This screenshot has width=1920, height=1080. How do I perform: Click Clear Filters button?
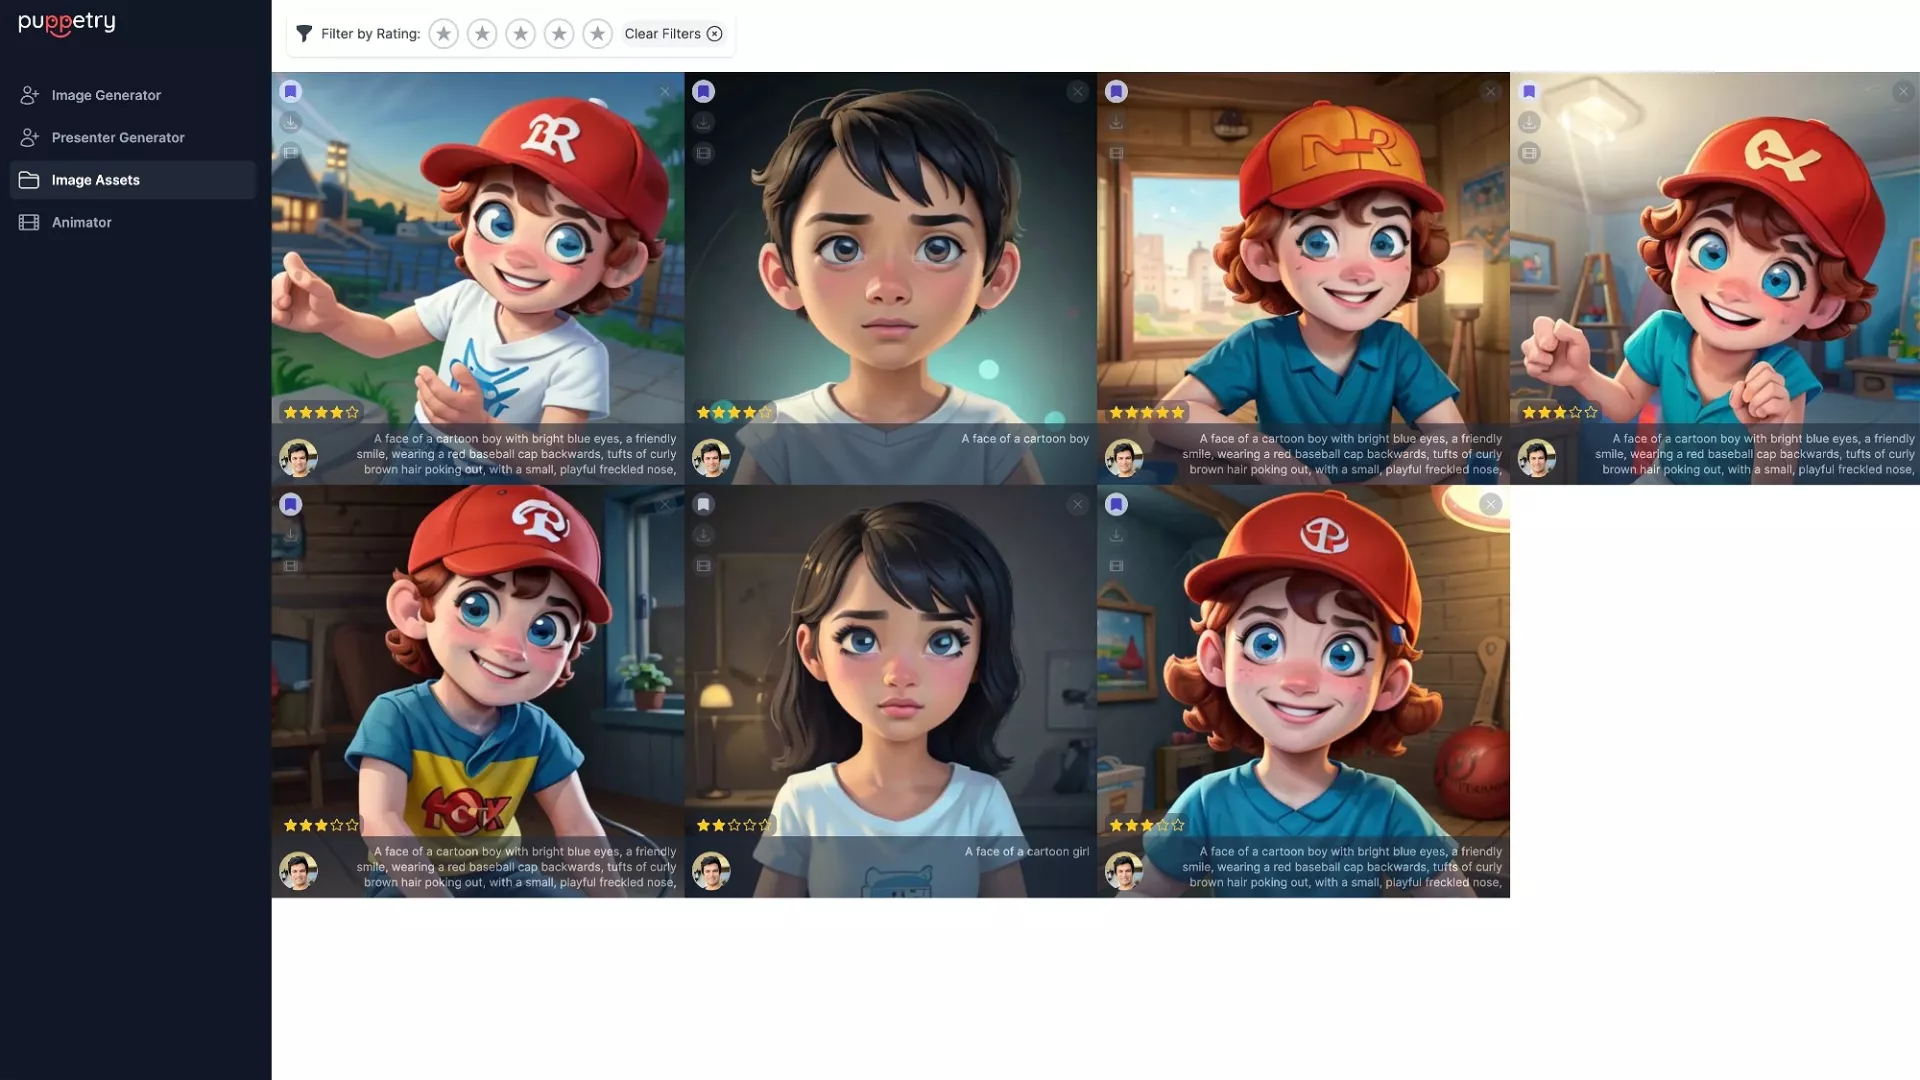(x=672, y=34)
